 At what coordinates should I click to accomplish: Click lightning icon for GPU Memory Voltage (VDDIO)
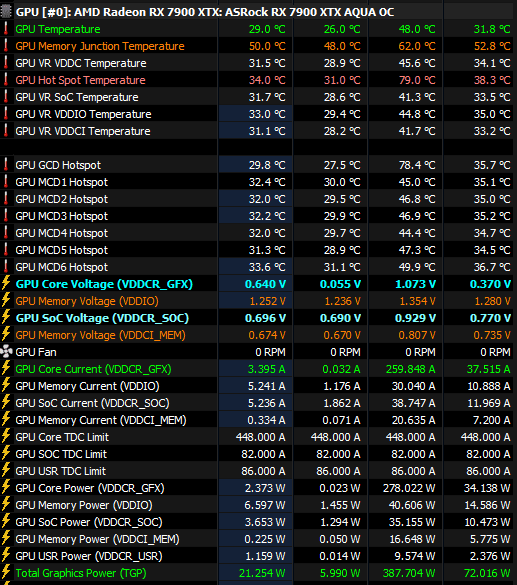6,301
